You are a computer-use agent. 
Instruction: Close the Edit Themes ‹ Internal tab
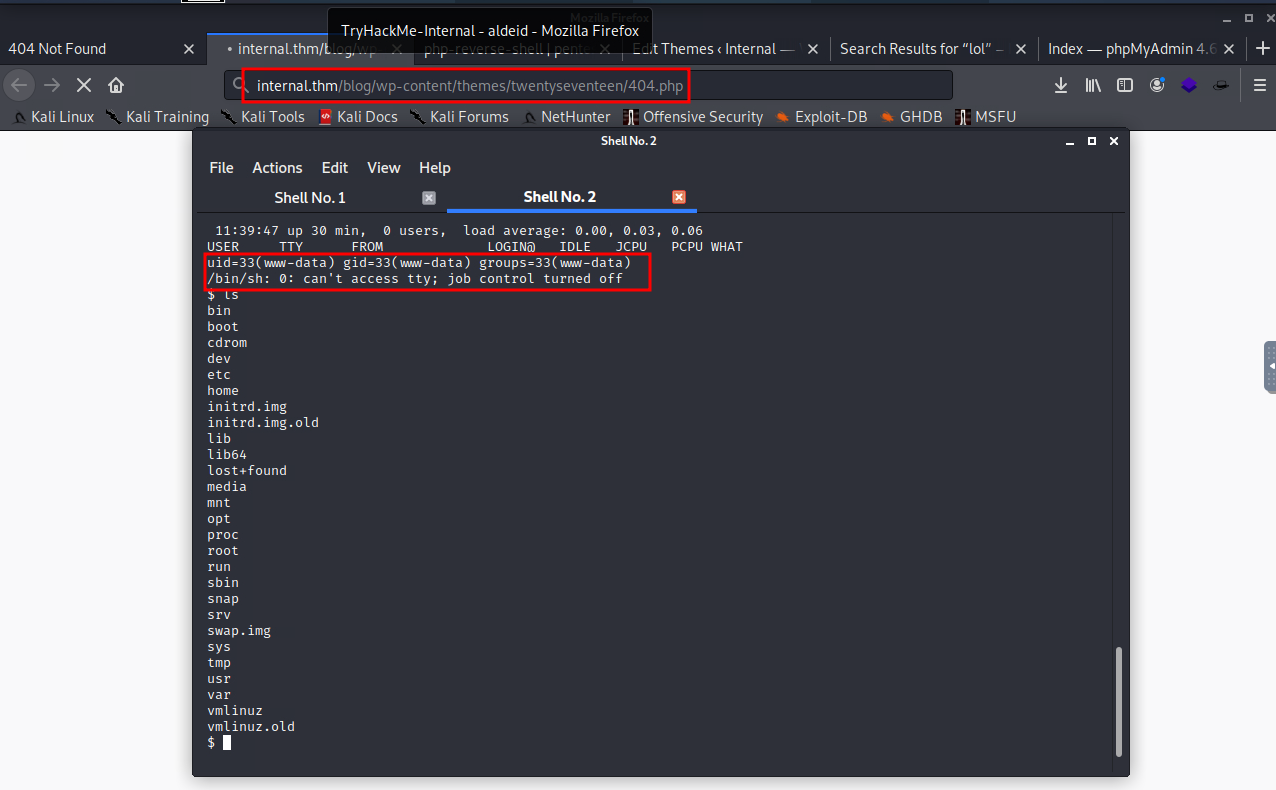pos(812,48)
